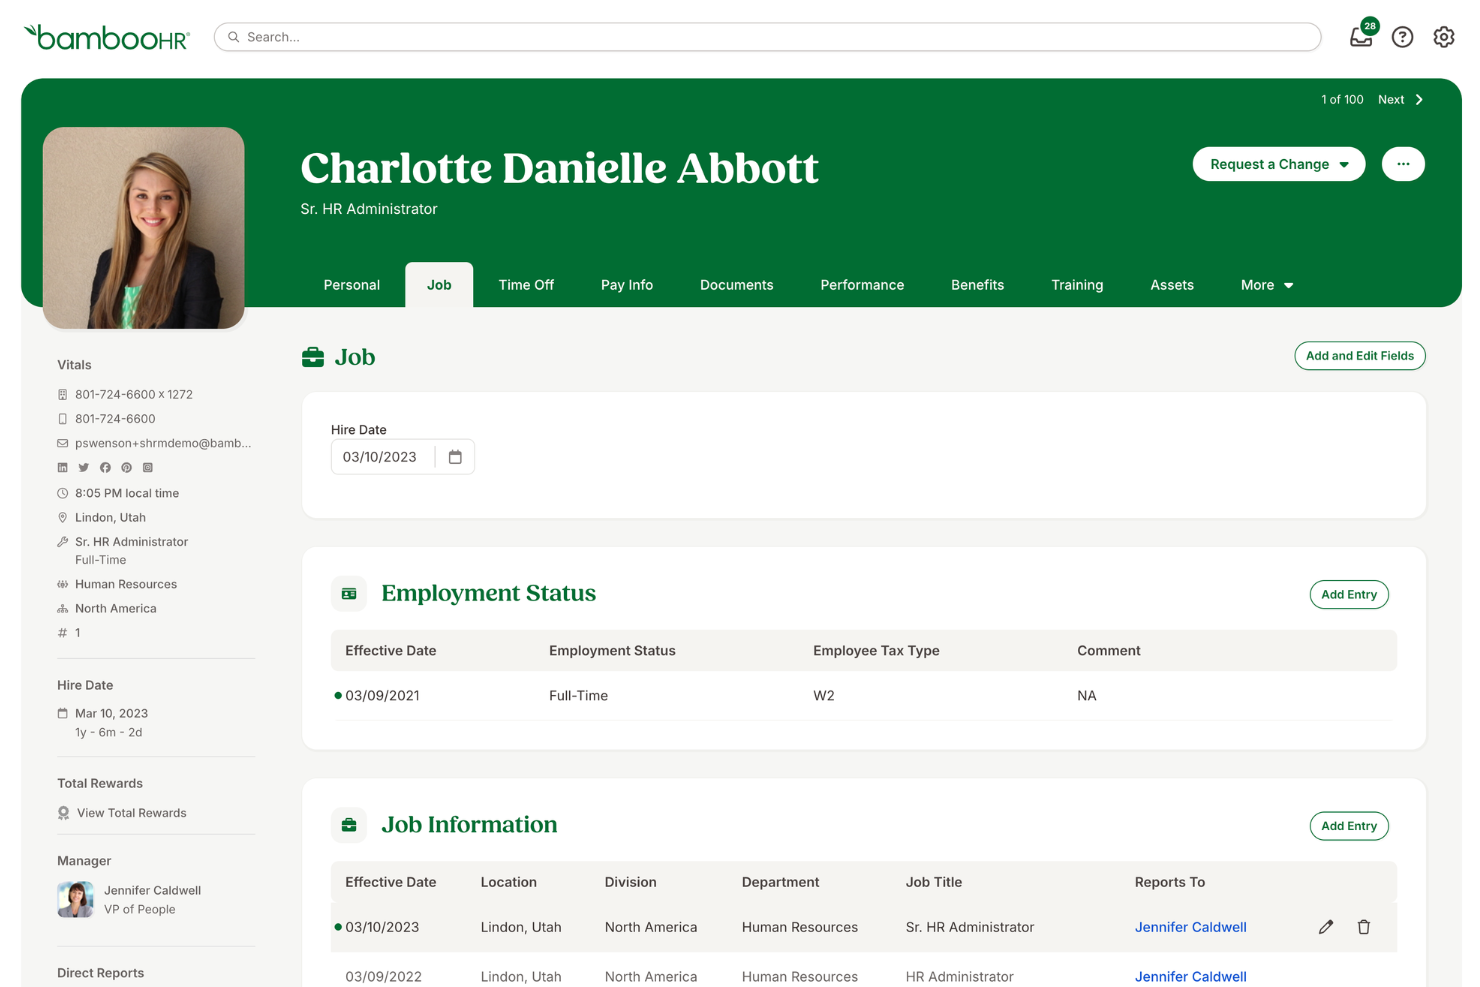Click Add and Edit Fields button
Screen dimensions: 1480x987
pyautogui.click(x=1360, y=355)
